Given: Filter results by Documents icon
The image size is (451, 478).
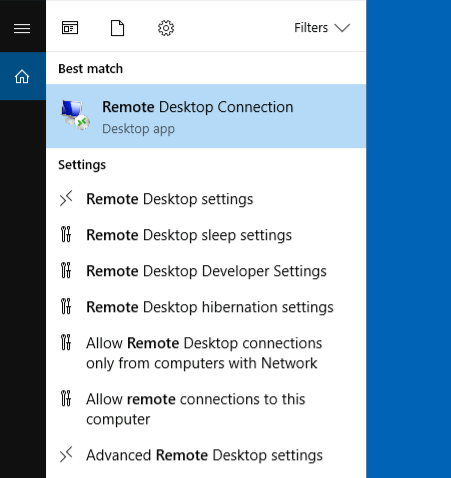Looking at the screenshot, I should 117,28.
